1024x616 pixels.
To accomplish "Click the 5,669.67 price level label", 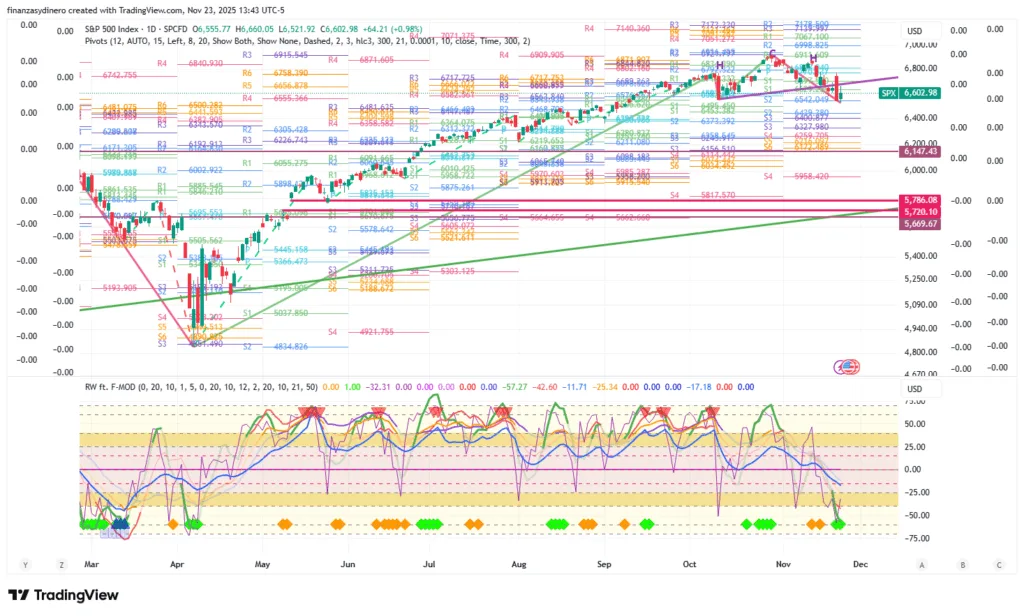I will point(920,224).
